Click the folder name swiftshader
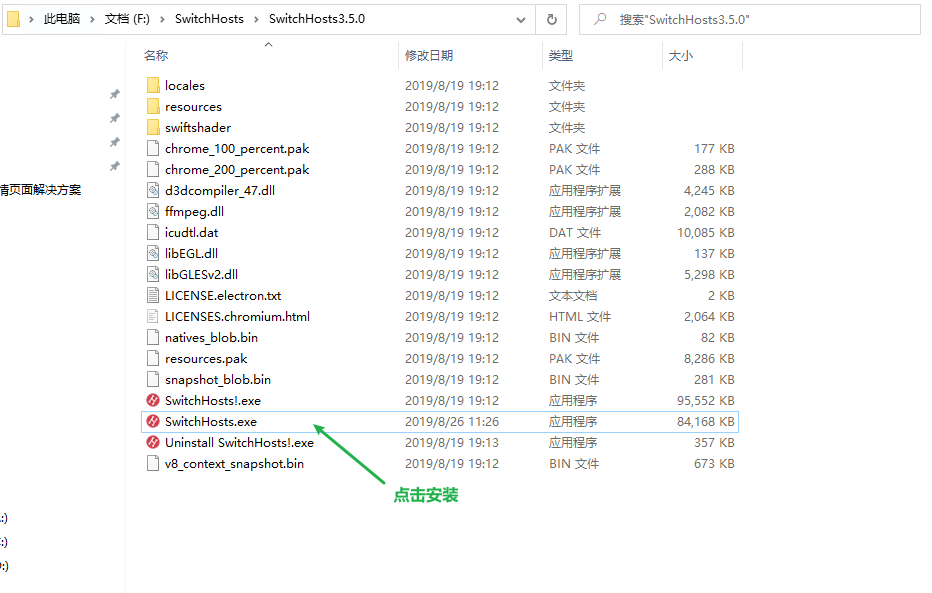The height and width of the screenshot is (593, 932). pyautogui.click(x=198, y=127)
